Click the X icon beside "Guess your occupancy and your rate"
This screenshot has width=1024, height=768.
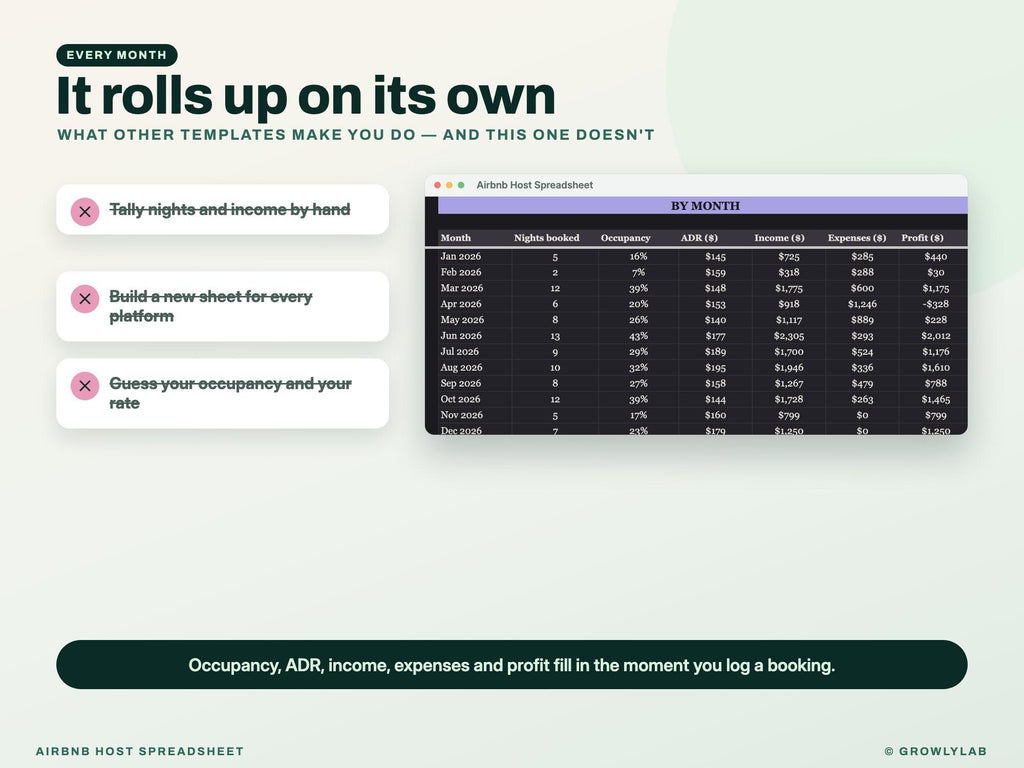click(85, 386)
